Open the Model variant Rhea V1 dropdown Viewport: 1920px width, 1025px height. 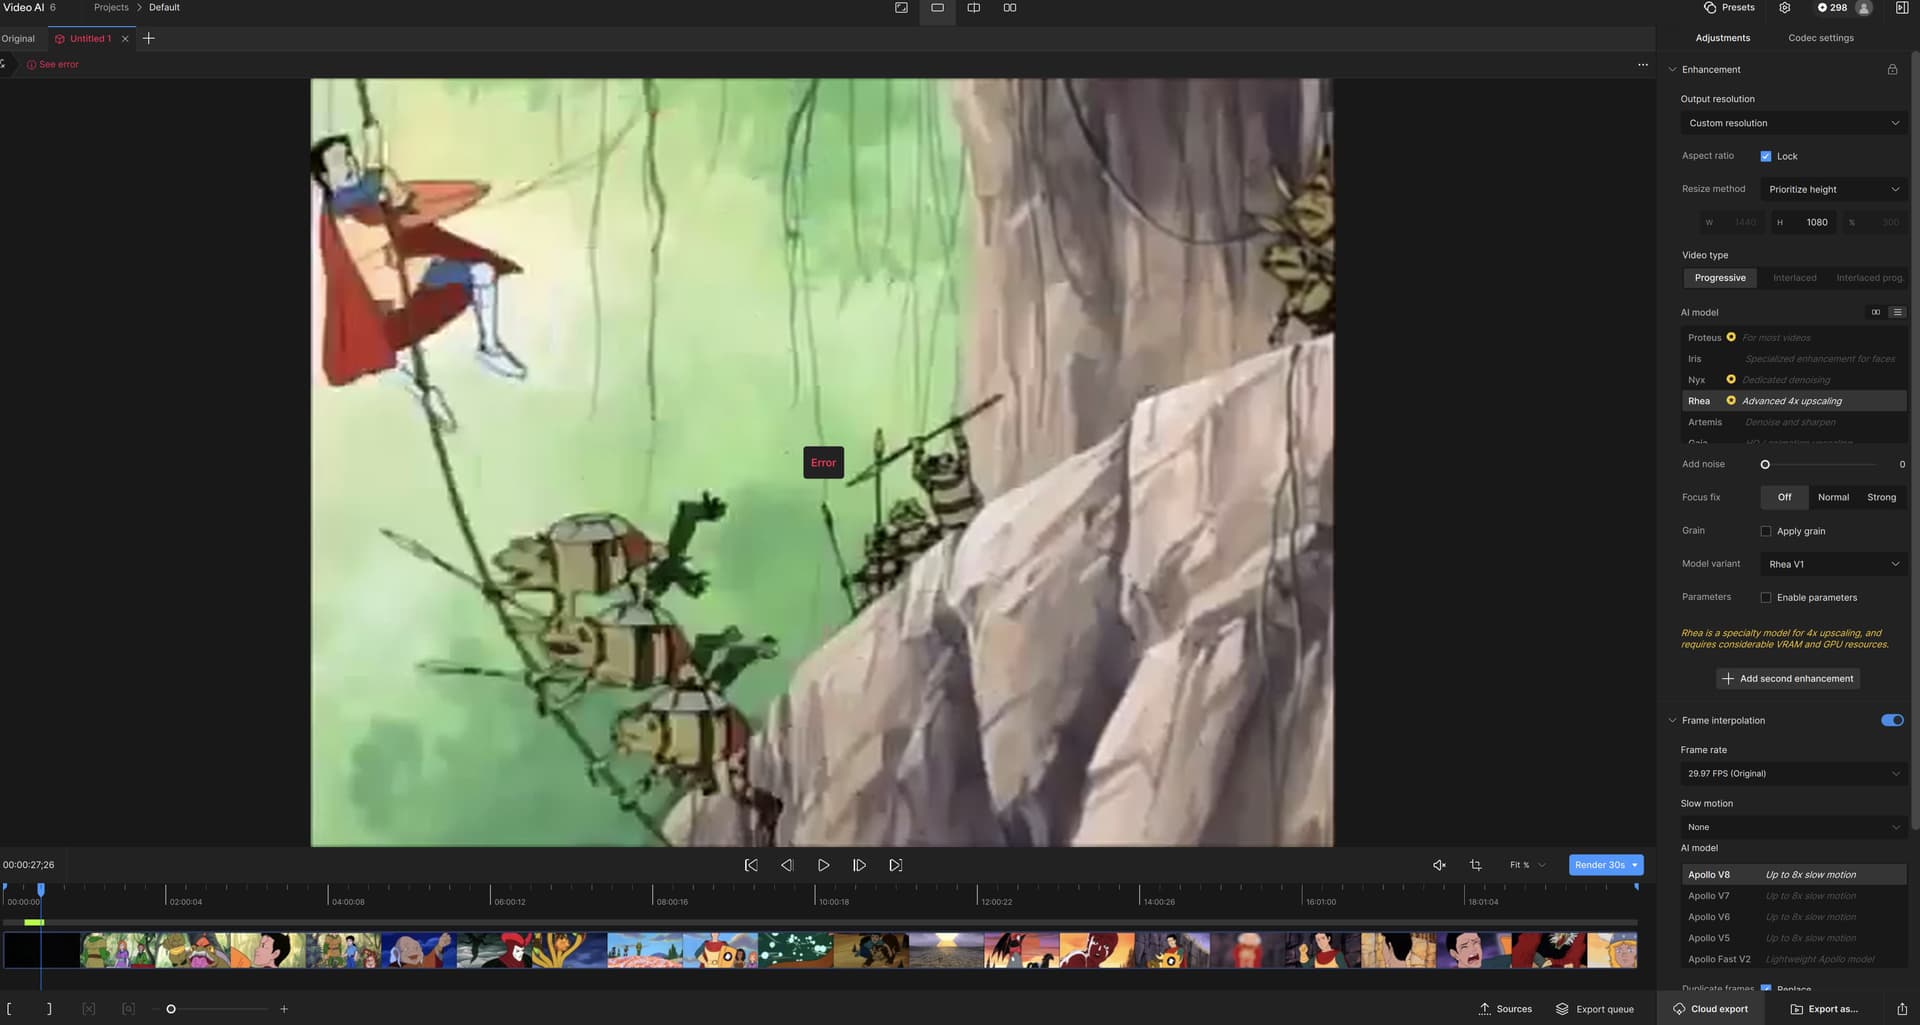(x=1833, y=565)
